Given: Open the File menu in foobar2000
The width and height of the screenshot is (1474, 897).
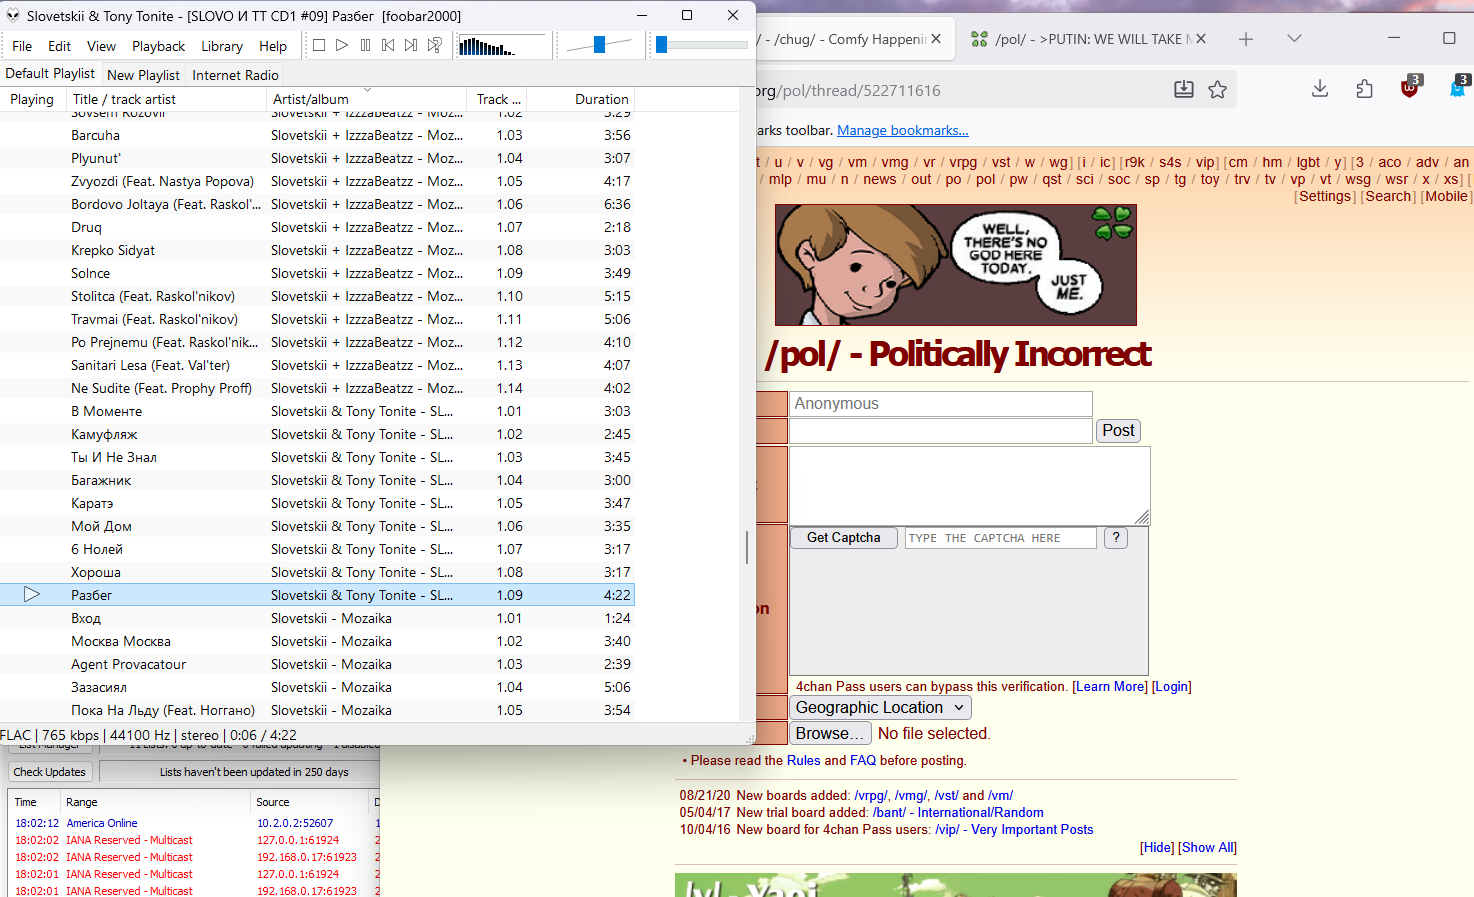Looking at the screenshot, I should coord(22,46).
